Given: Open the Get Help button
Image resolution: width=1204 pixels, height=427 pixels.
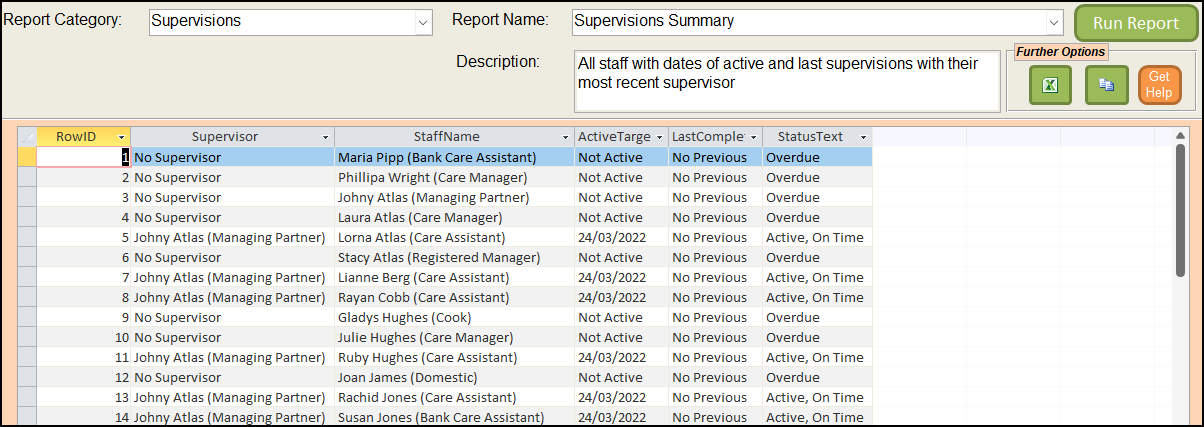Looking at the screenshot, I should tap(1159, 85).
